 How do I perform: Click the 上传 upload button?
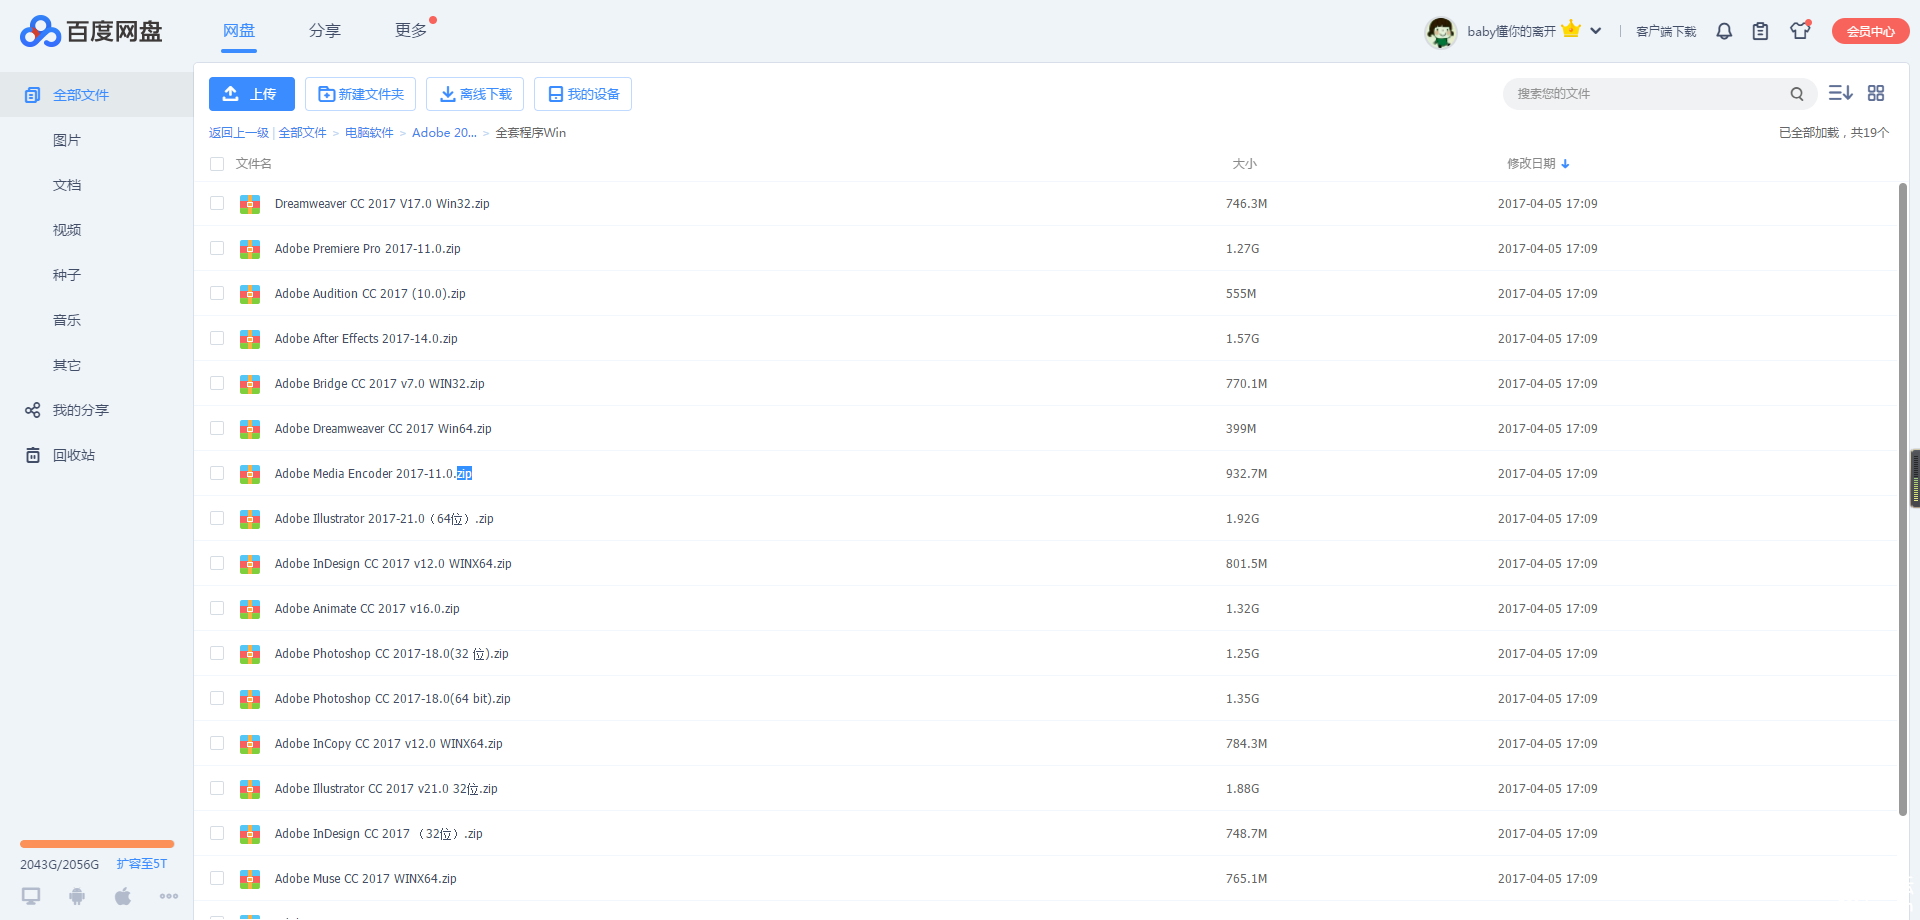252,94
